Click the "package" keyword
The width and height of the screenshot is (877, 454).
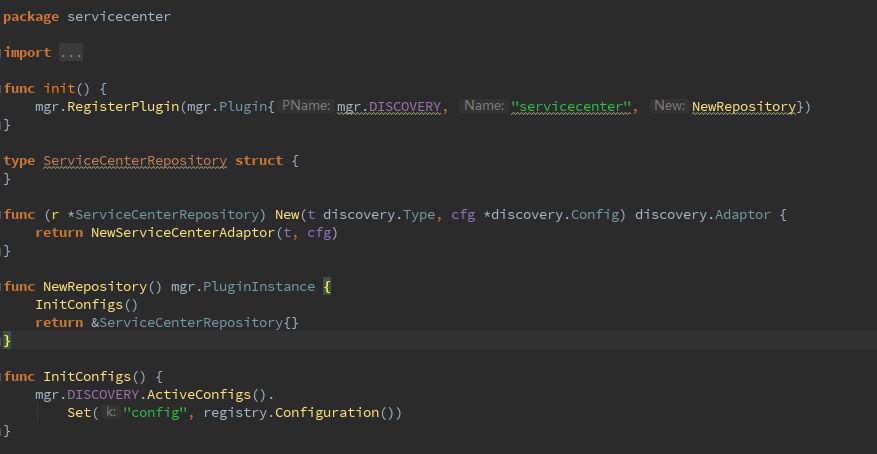31,17
